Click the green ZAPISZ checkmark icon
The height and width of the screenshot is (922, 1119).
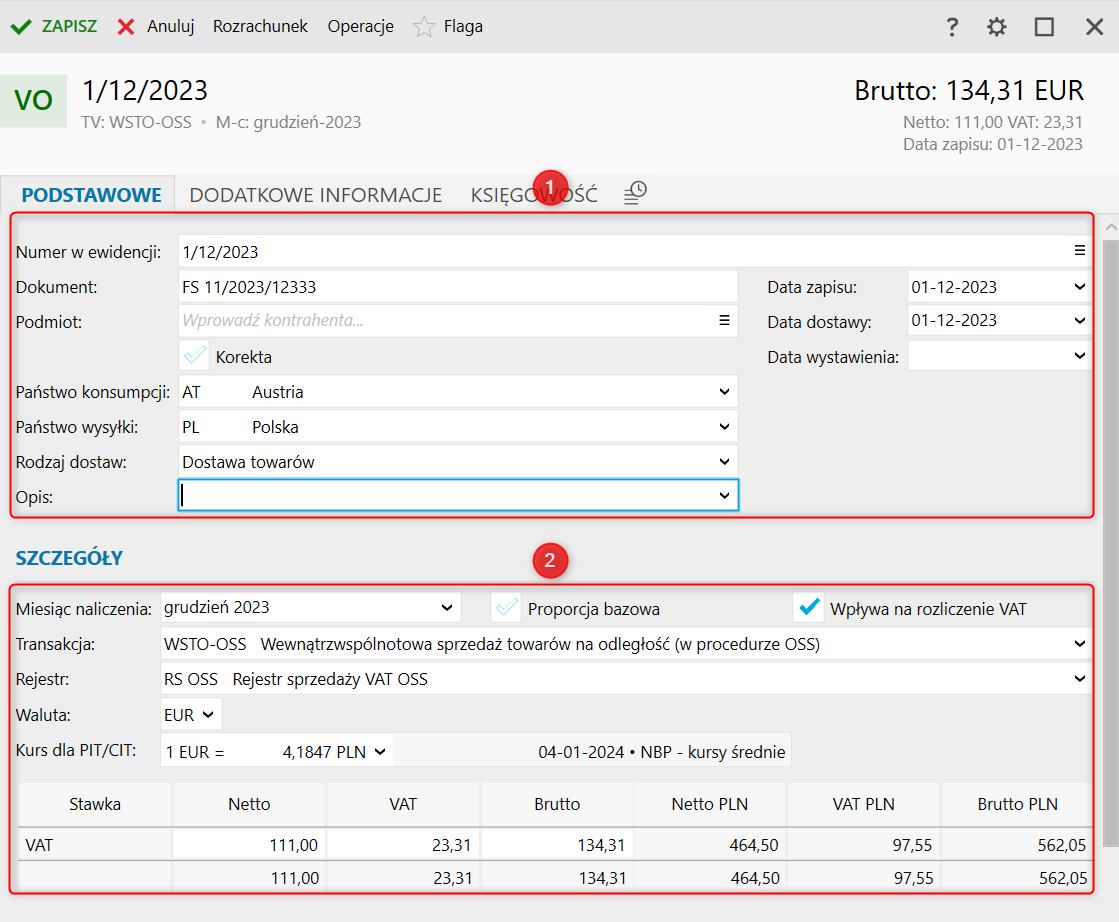[x=21, y=27]
